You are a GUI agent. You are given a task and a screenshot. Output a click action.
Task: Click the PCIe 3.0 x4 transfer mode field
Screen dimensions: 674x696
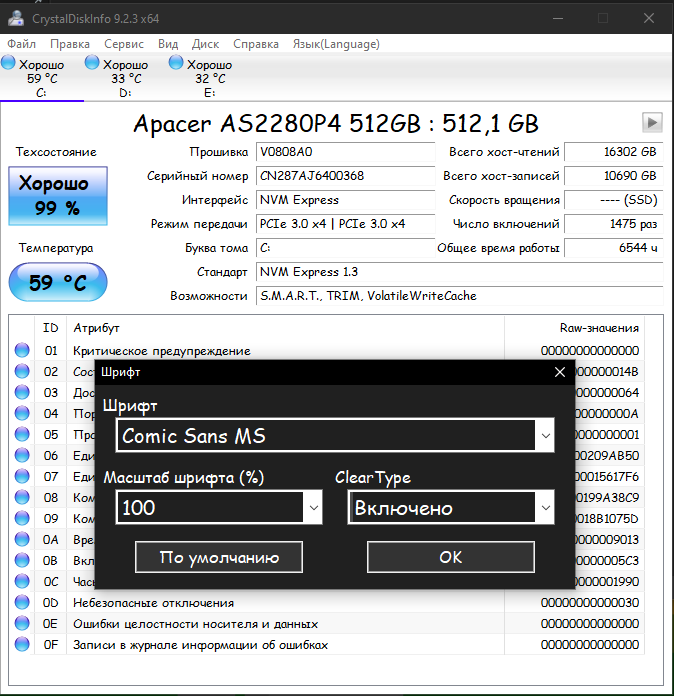[345, 224]
